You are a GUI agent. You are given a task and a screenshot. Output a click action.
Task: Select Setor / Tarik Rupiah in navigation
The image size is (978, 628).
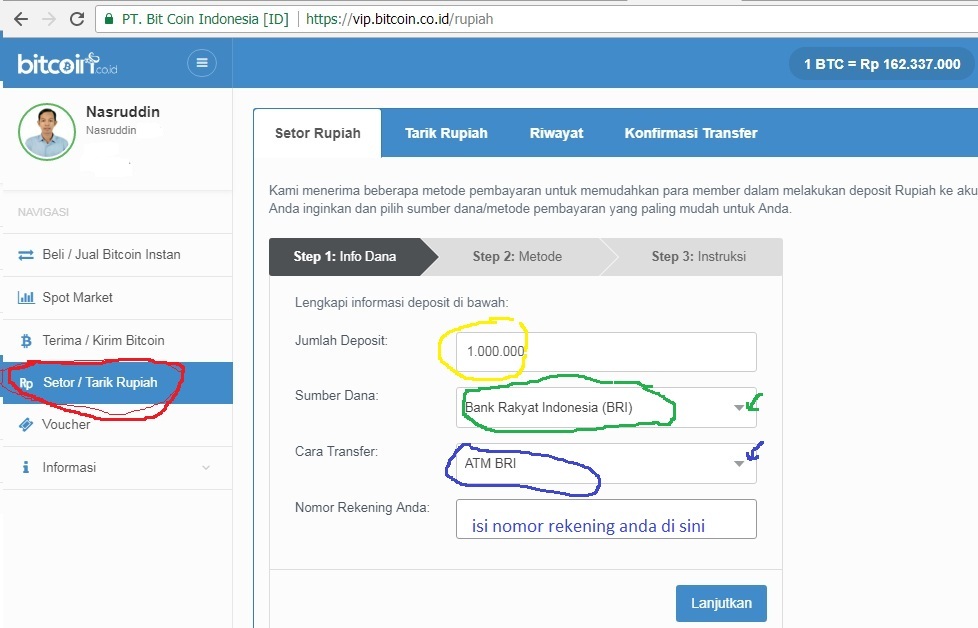click(118, 383)
